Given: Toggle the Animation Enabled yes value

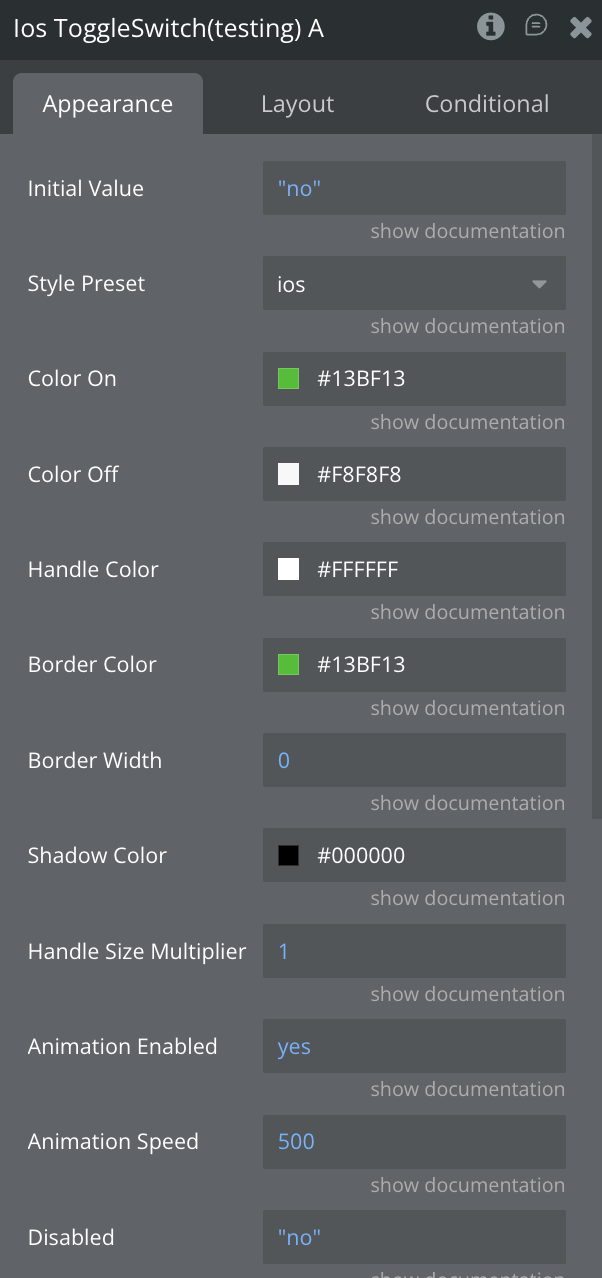Looking at the screenshot, I should coord(414,1047).
